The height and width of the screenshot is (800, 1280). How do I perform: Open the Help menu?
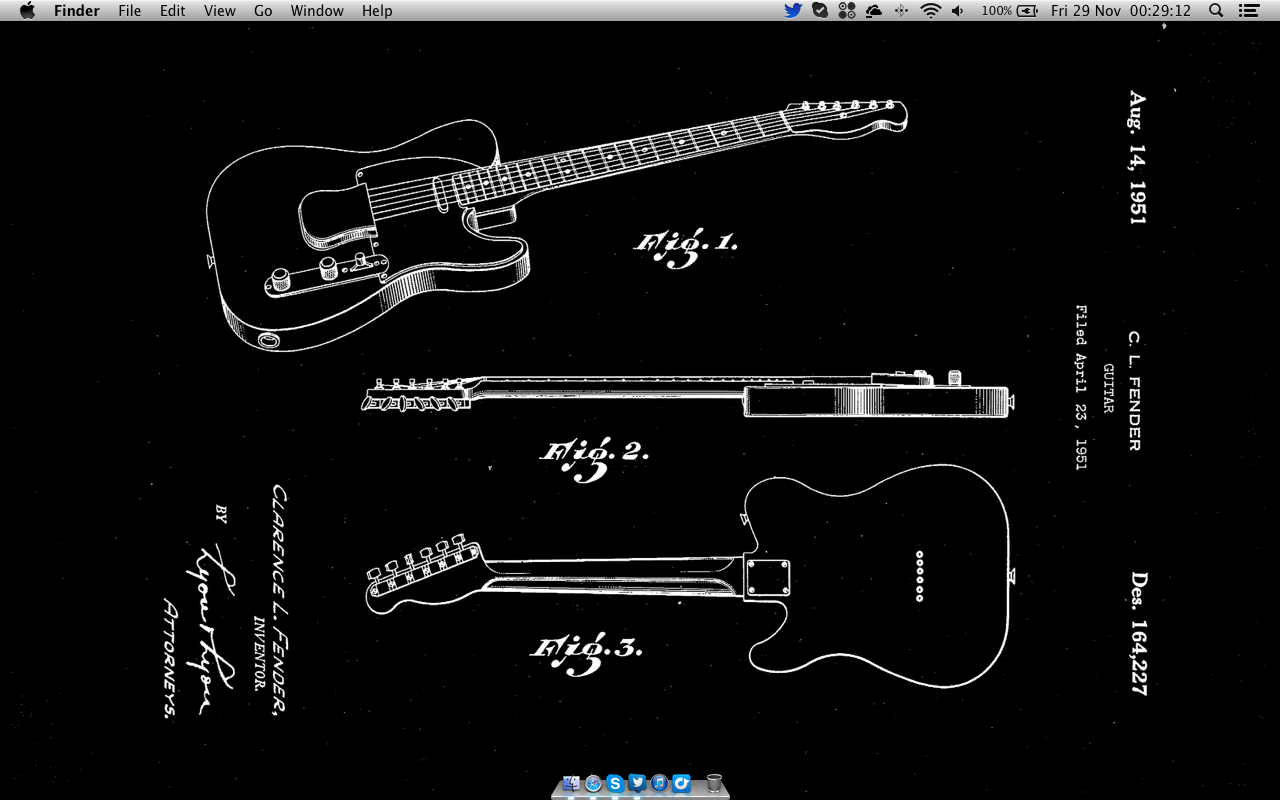click(377, 10)
